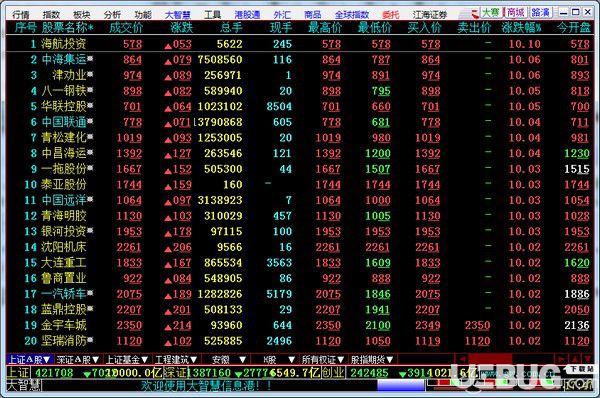Image resolution: width=600 pixels, height=398 pixels.
Task: Open the 商城 store button
Action: [515, 13]
